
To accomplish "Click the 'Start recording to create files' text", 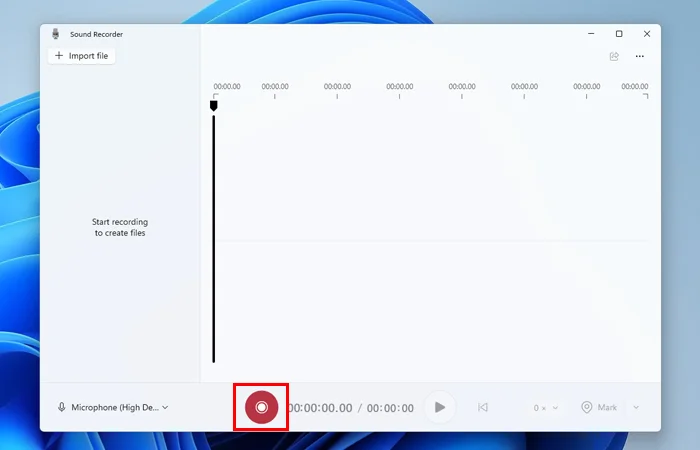I will [120, 227].
